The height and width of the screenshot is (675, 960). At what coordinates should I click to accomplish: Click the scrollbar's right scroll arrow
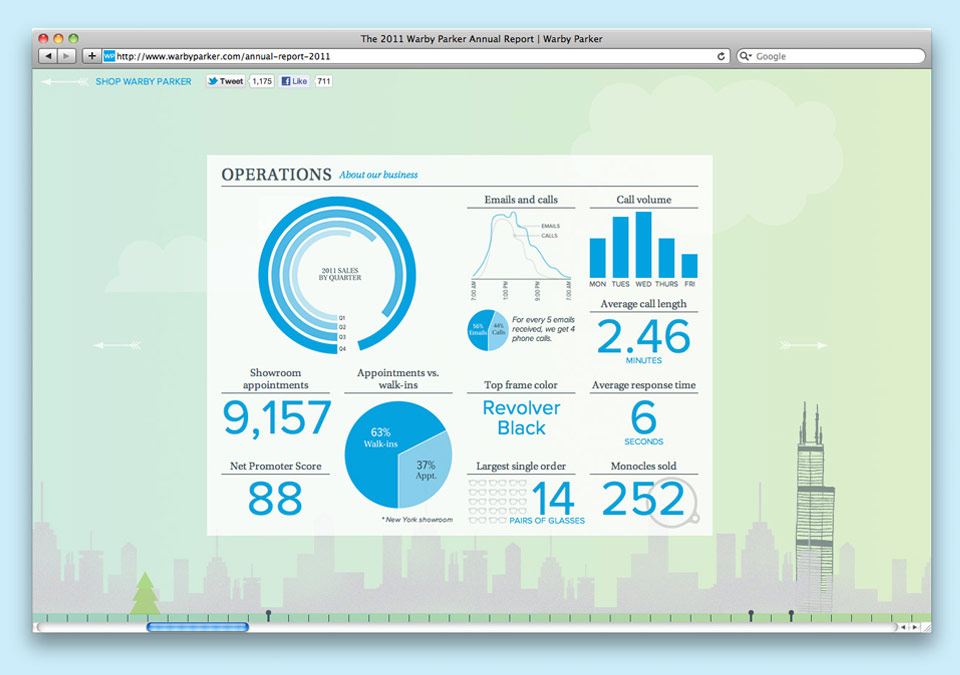[915, 627]
